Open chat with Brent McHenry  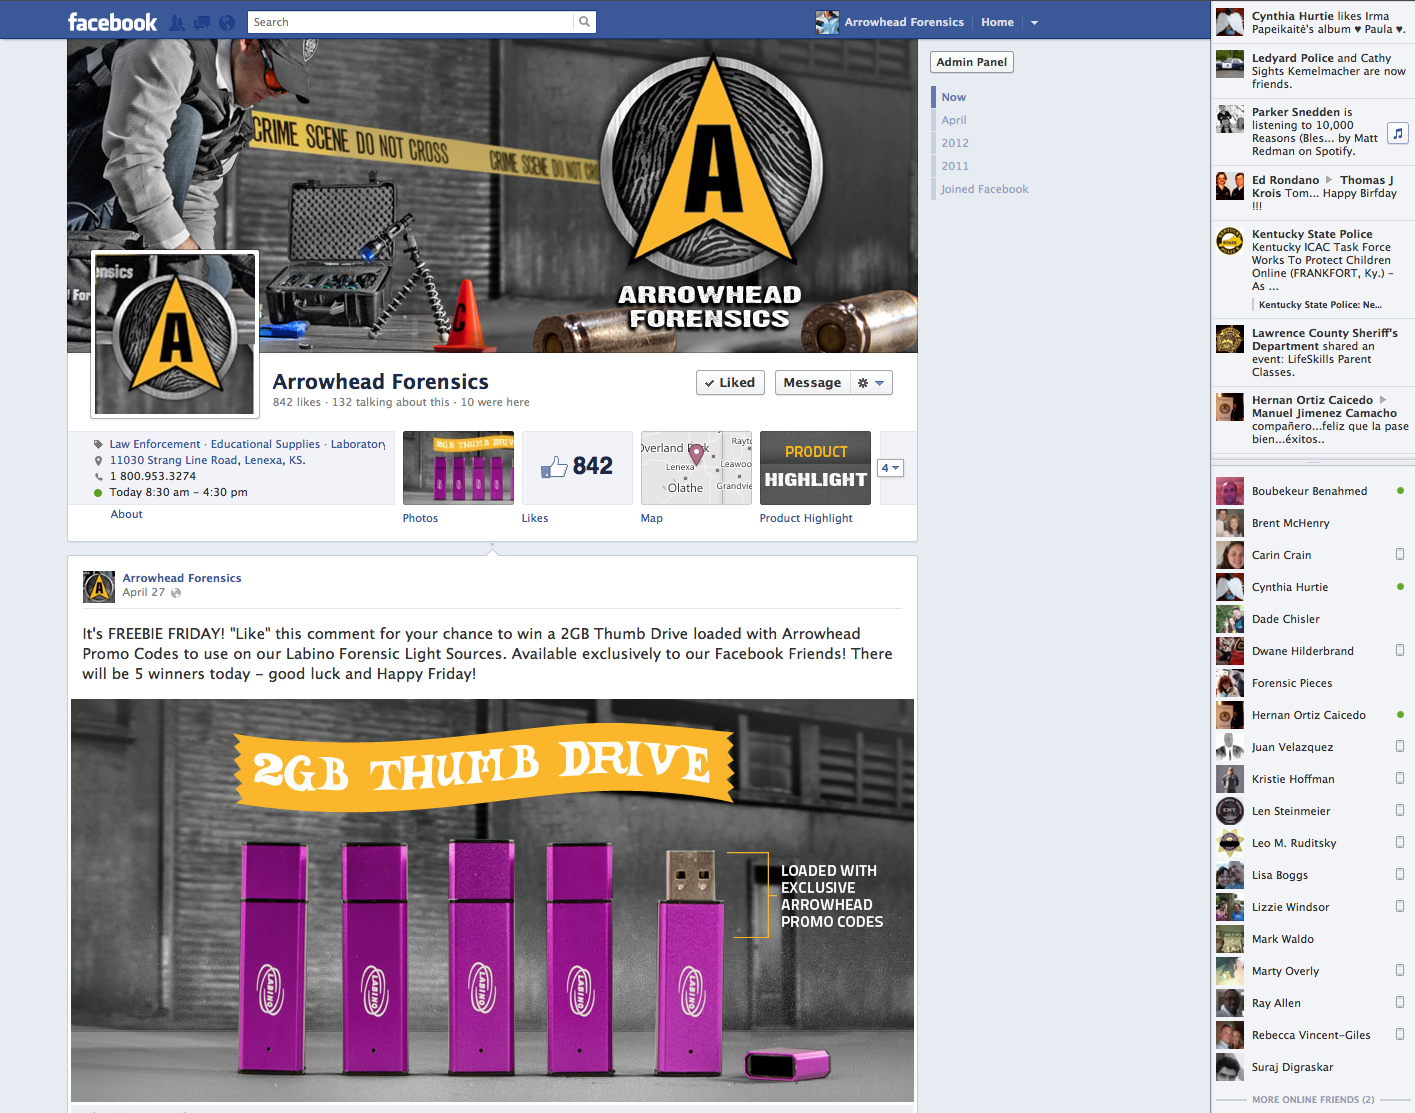1312,523
